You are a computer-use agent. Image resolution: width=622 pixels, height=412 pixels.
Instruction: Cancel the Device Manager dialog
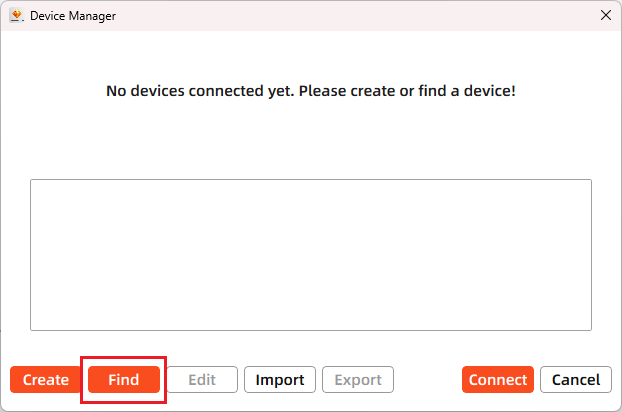[576, 380]
